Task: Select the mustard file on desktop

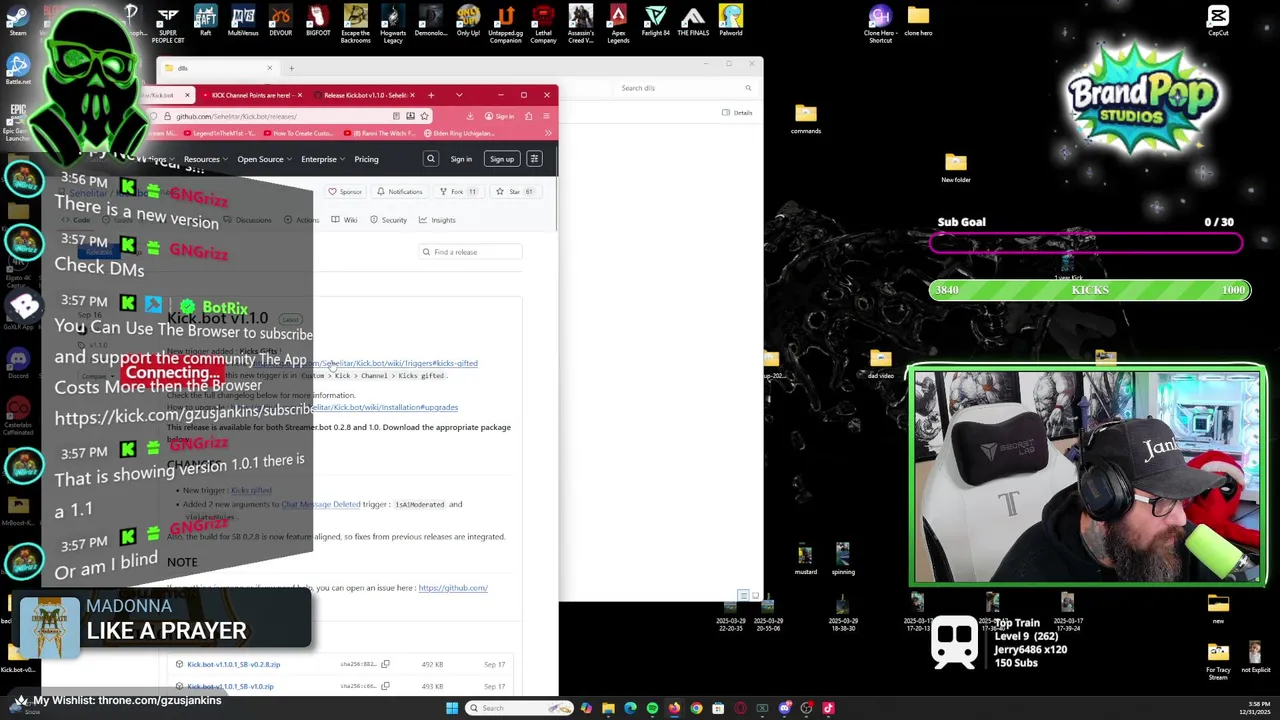Action: coord(806,559)
